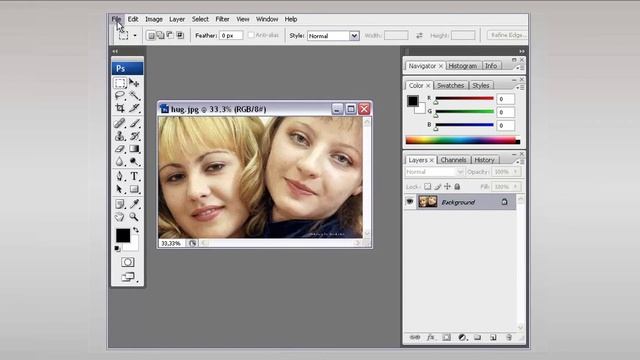Click the foreground color swatch in toolbox
Screen dimensions: 640x360
click(123, 236)
